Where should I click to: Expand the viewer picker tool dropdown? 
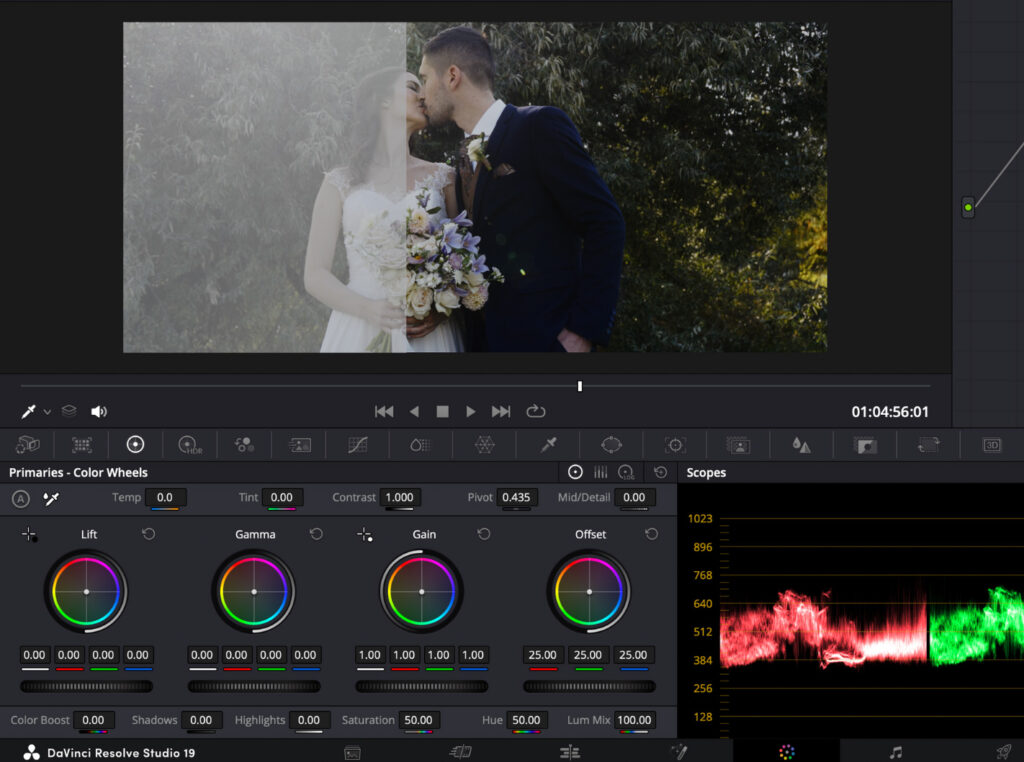pos(47,412)
